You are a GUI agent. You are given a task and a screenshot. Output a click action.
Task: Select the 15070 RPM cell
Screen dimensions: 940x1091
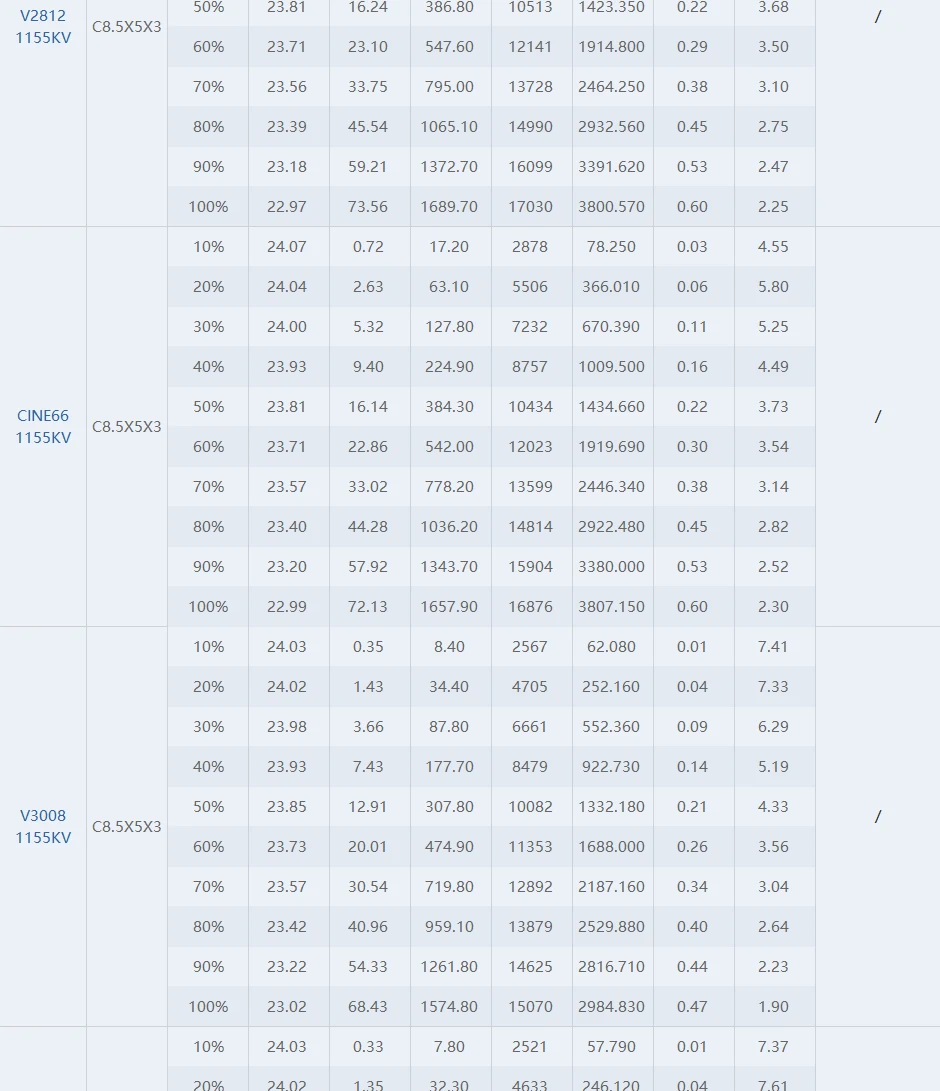point(530,1007)
